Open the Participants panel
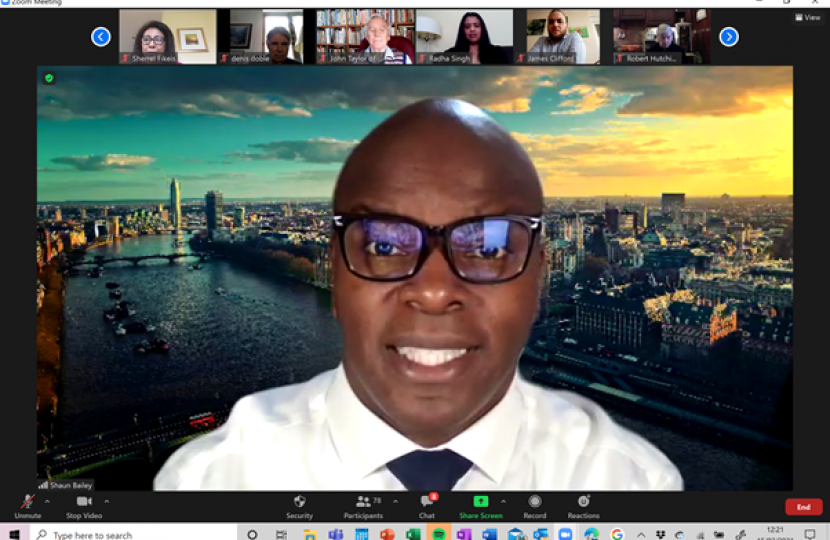Viewport: 830px width, 540px height. [363, 504]
